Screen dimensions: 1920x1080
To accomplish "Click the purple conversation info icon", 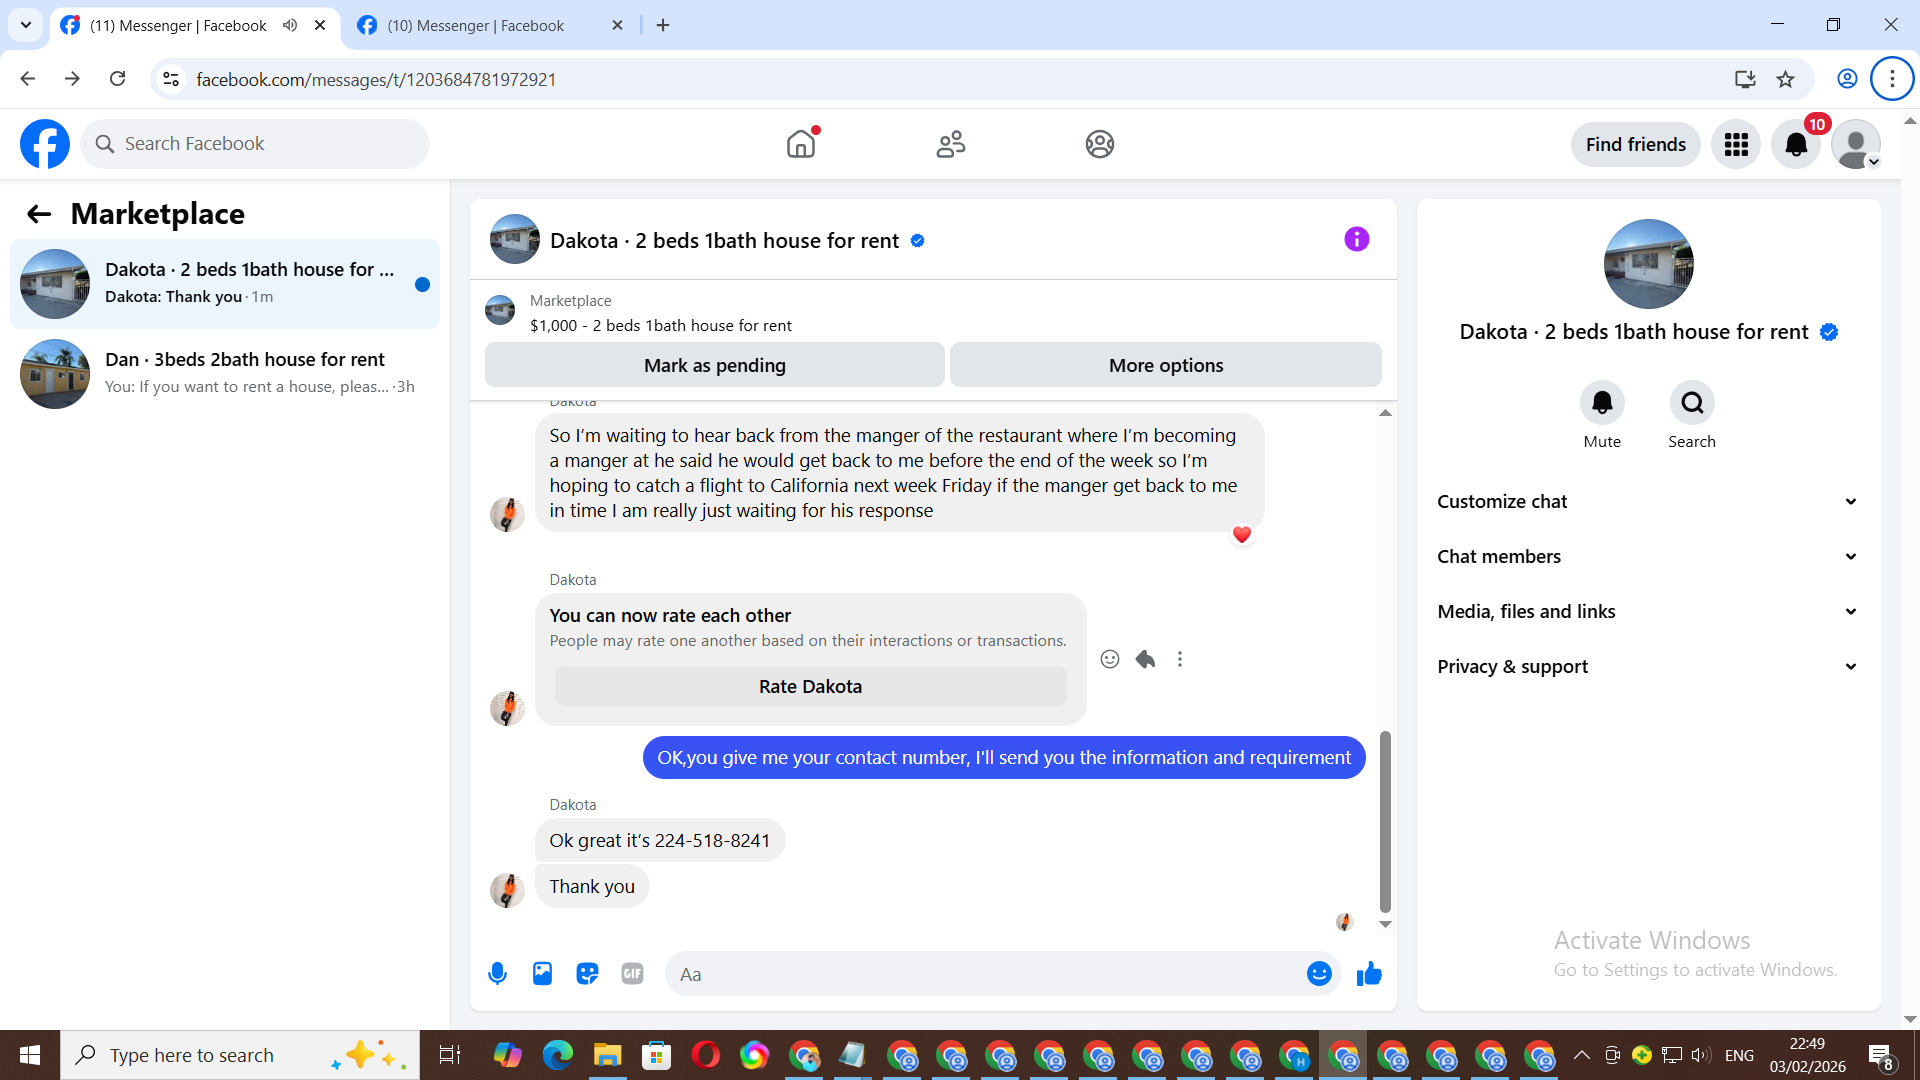I will click(1356, 239).
